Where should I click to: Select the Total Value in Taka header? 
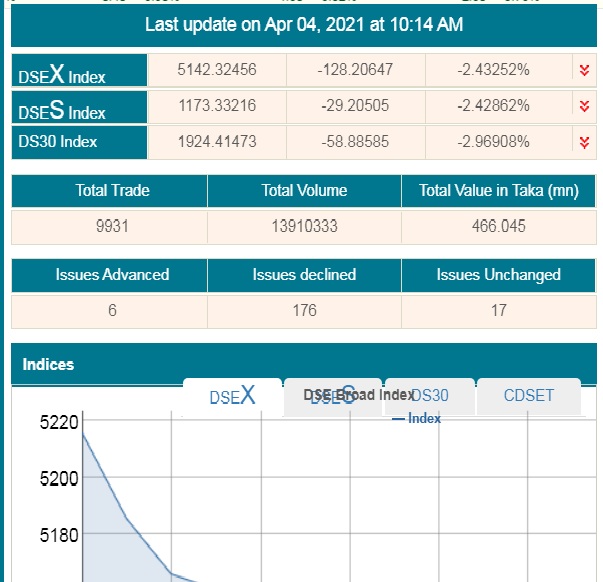498,191
